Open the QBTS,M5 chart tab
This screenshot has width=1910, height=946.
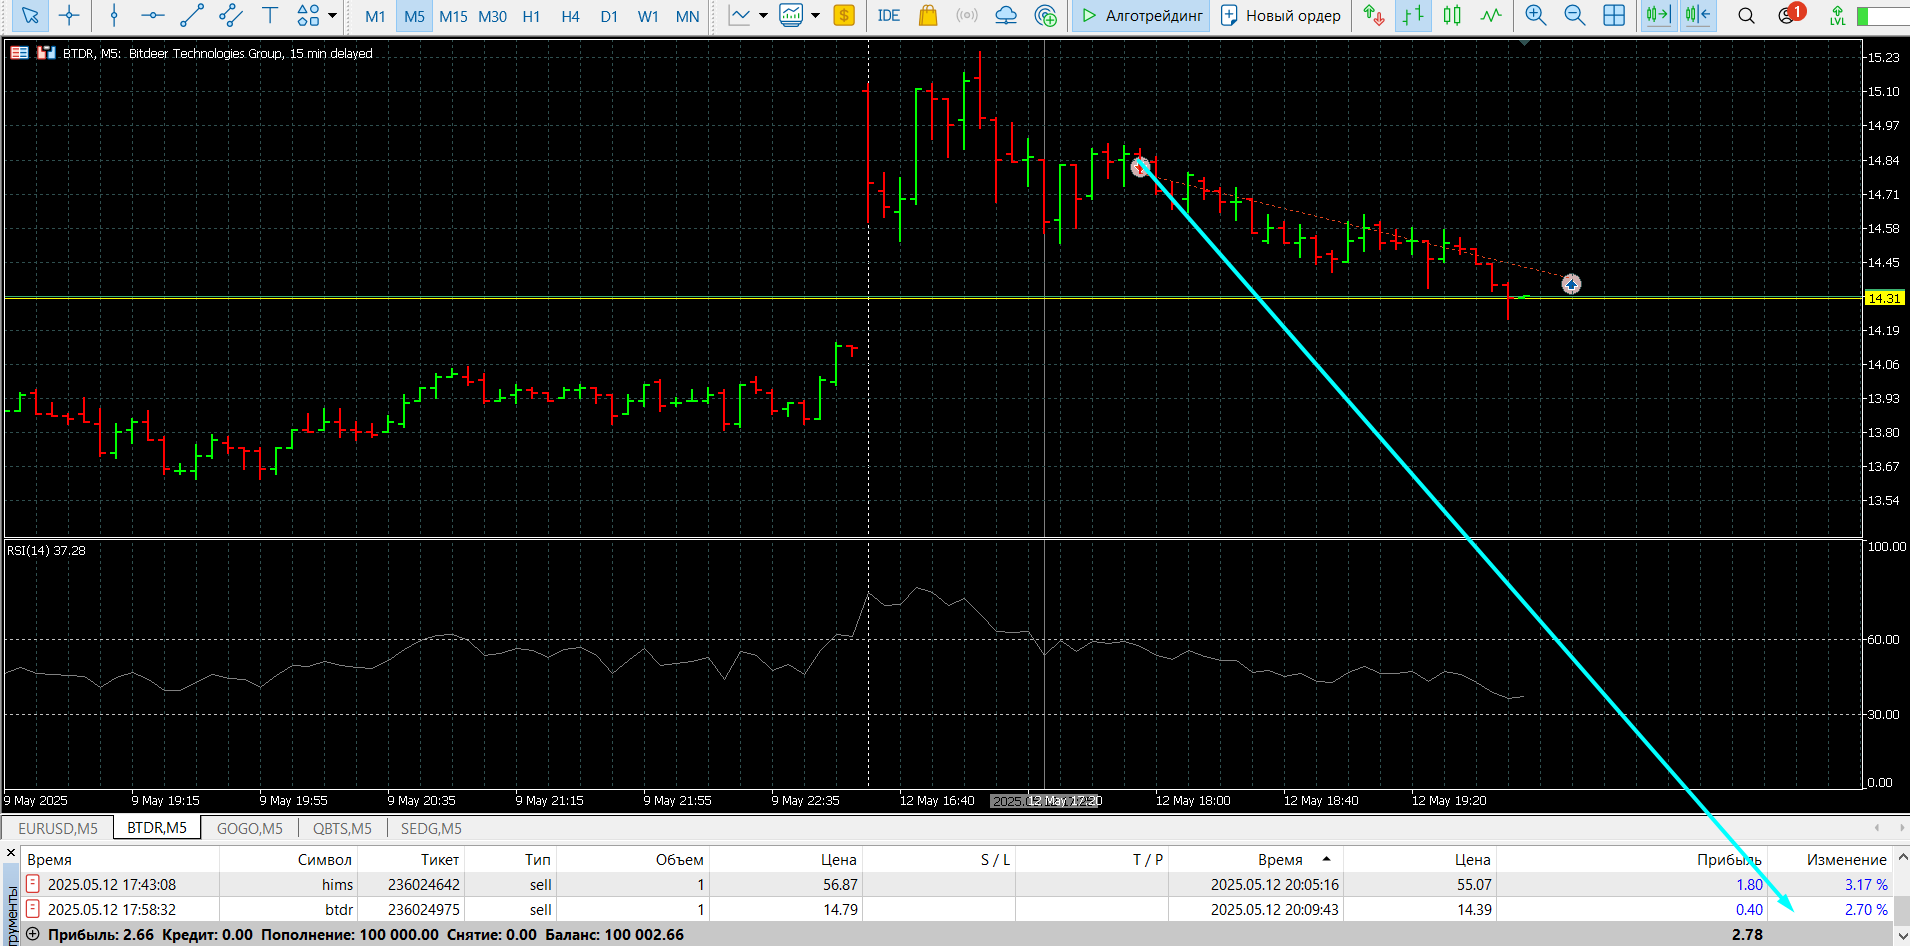click(342, 828)
